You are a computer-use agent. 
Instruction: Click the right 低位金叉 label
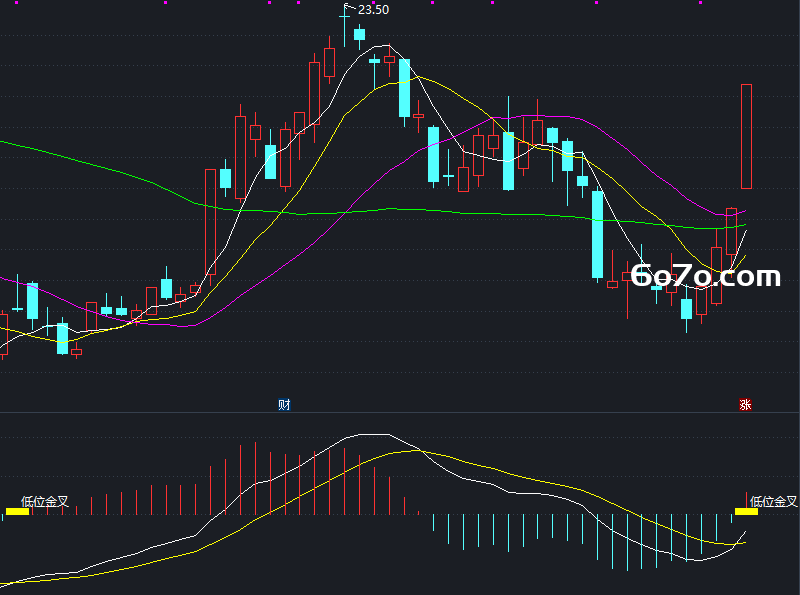point(773,501)
